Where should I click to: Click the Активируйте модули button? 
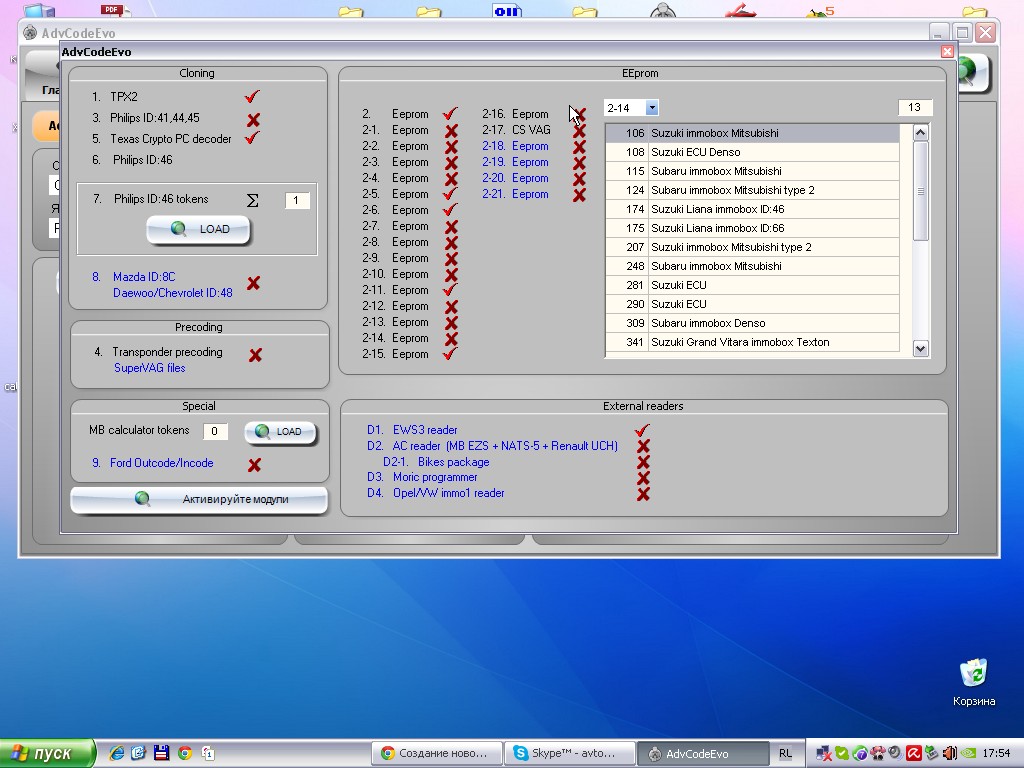tap(199, 500)
